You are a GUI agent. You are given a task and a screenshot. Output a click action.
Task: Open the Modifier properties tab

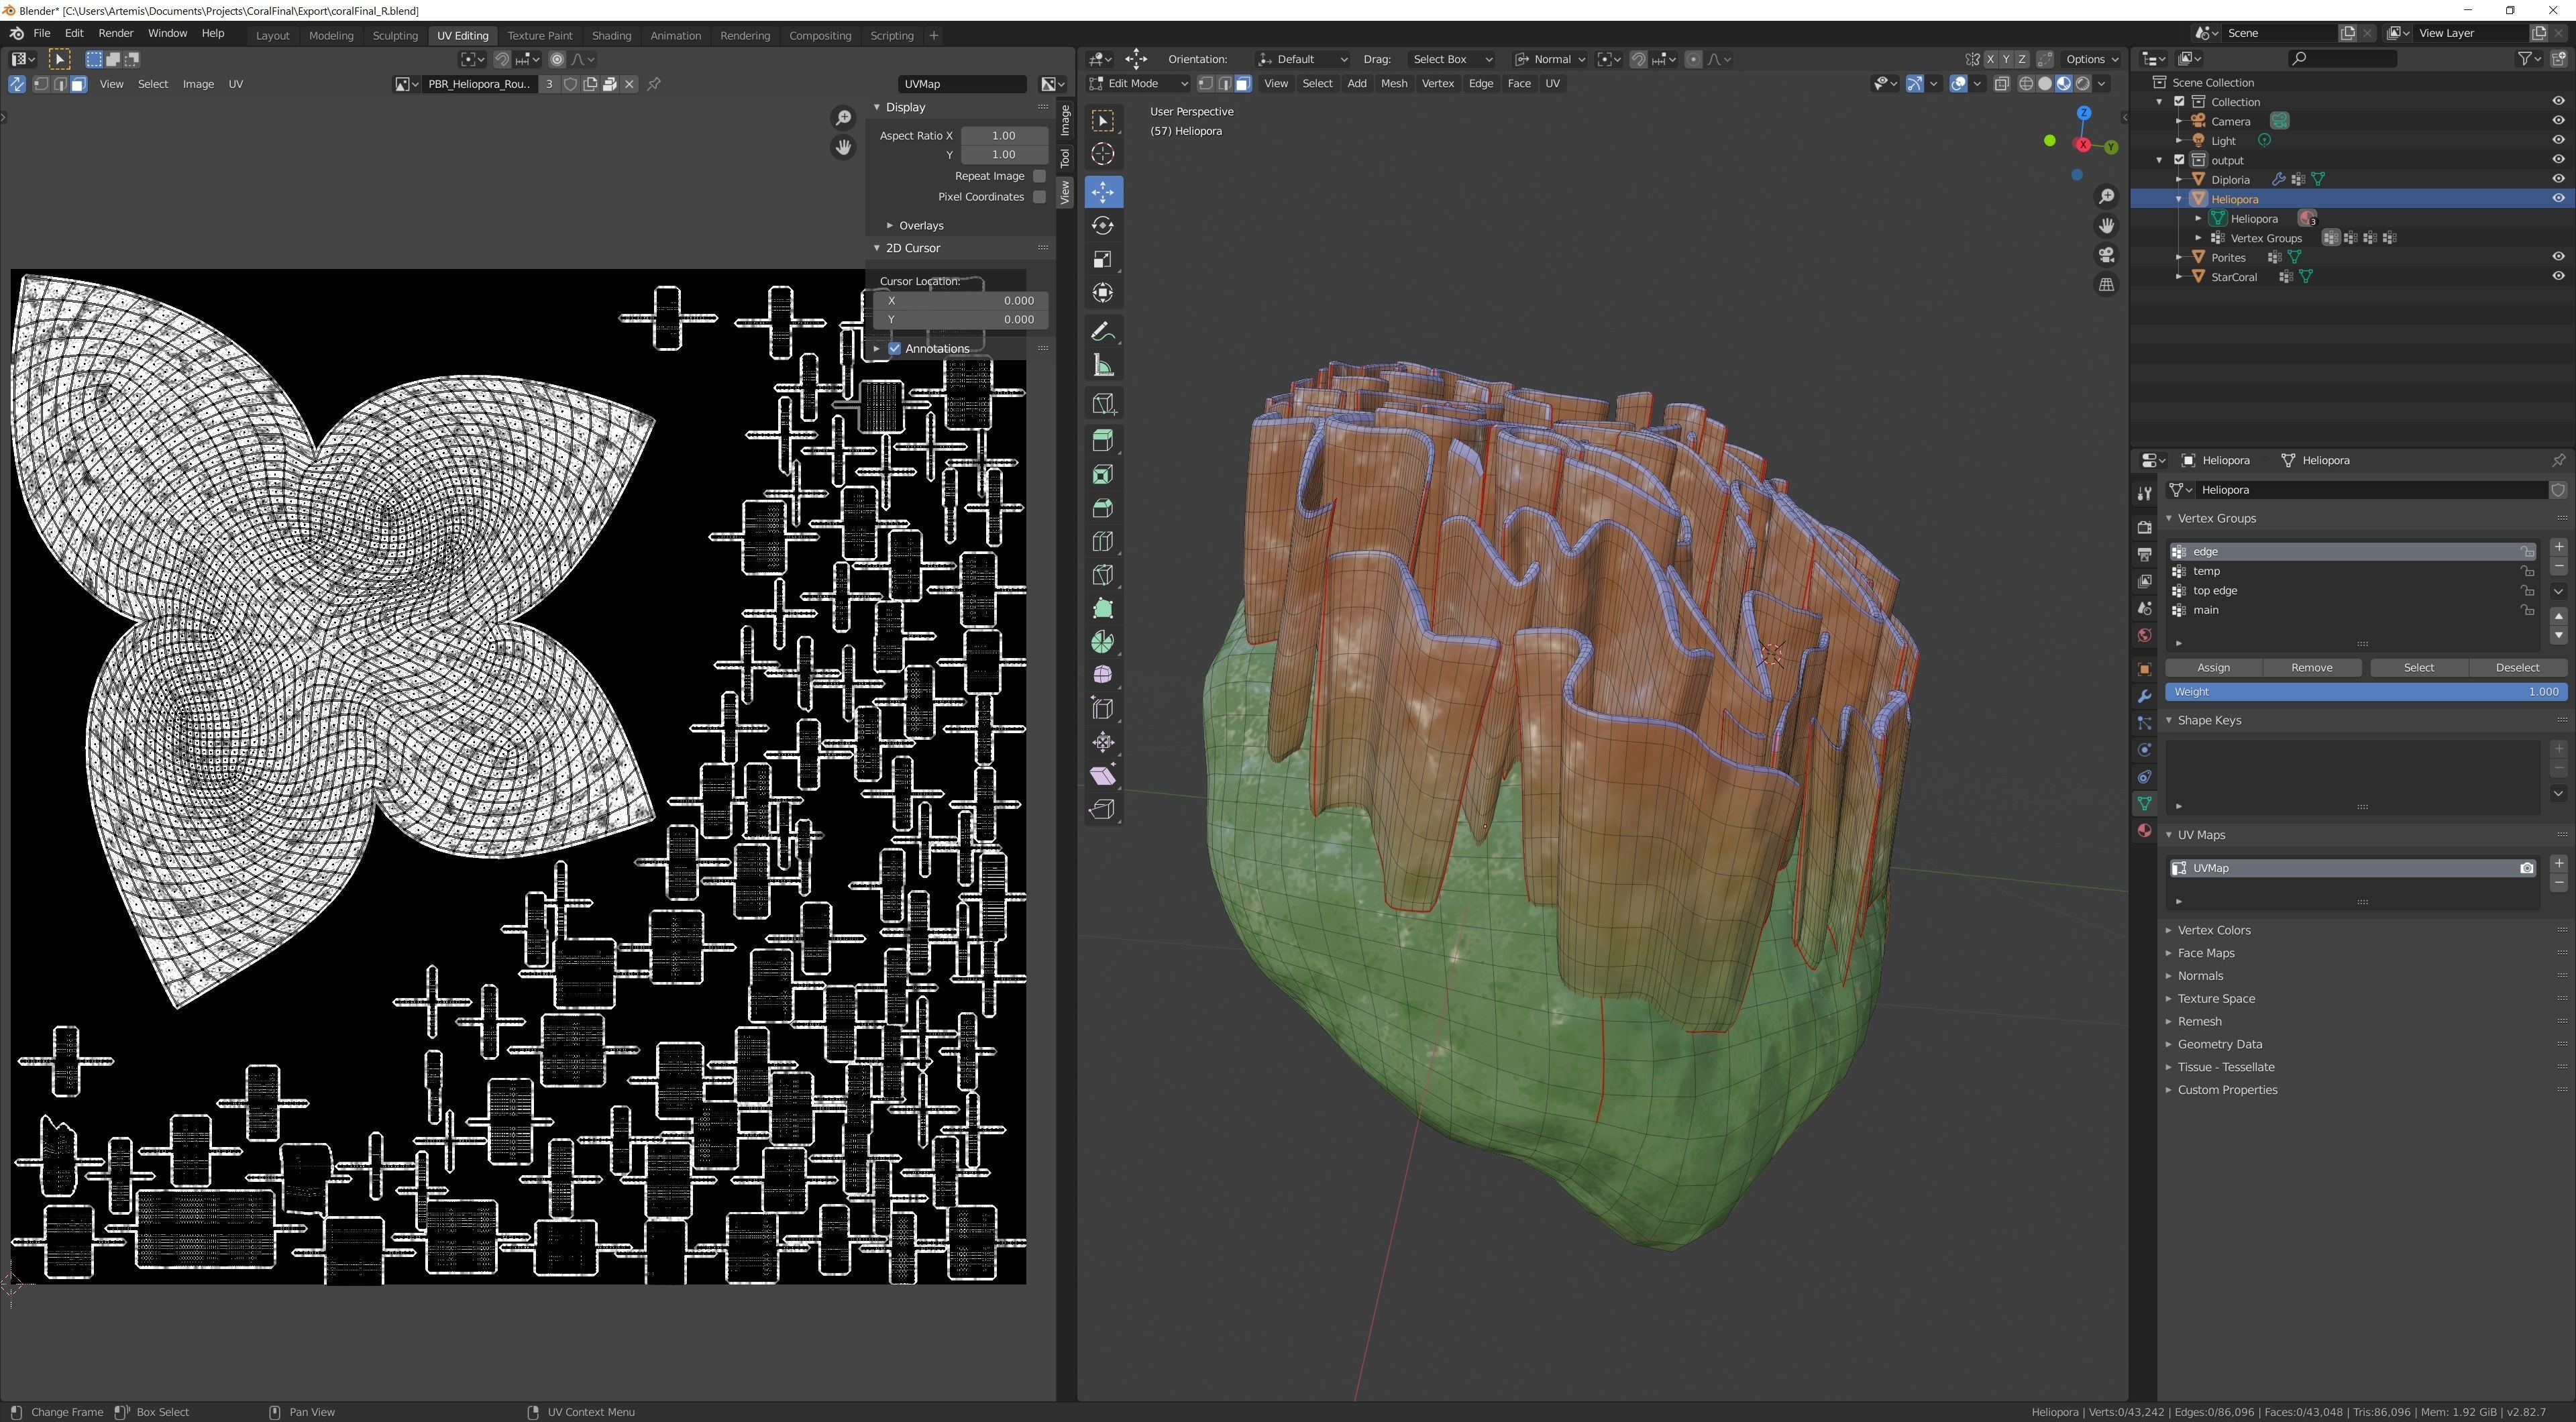coord(2144,696)
